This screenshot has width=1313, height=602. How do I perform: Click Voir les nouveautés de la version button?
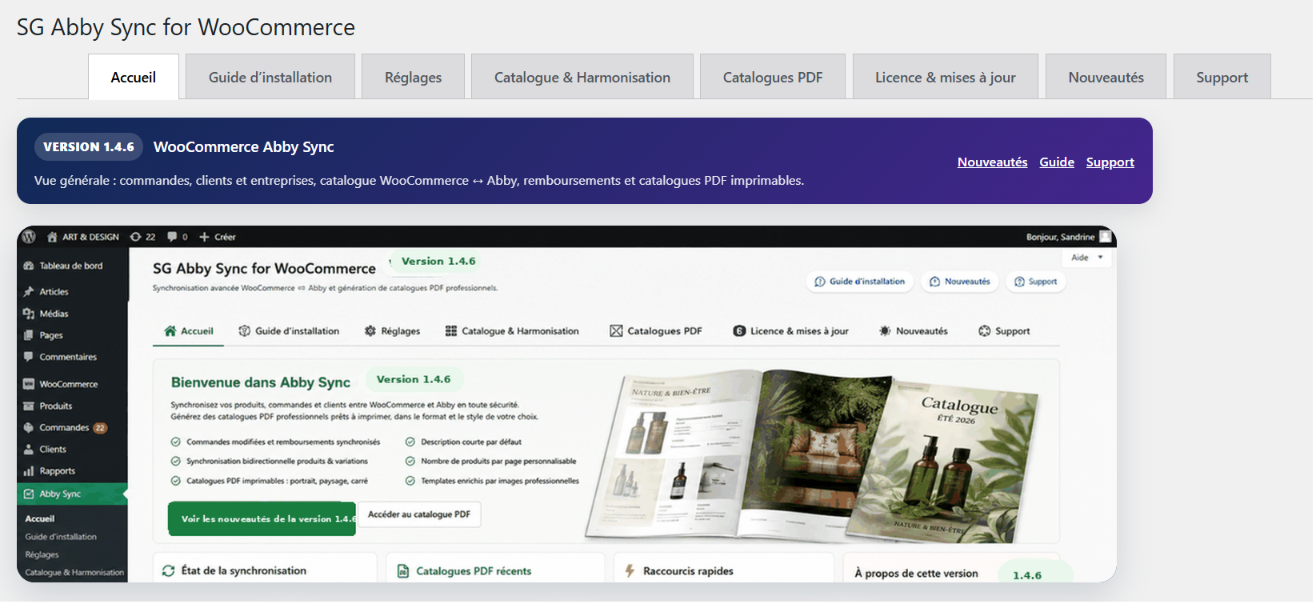pyautogui.click(x=262, y=518)
